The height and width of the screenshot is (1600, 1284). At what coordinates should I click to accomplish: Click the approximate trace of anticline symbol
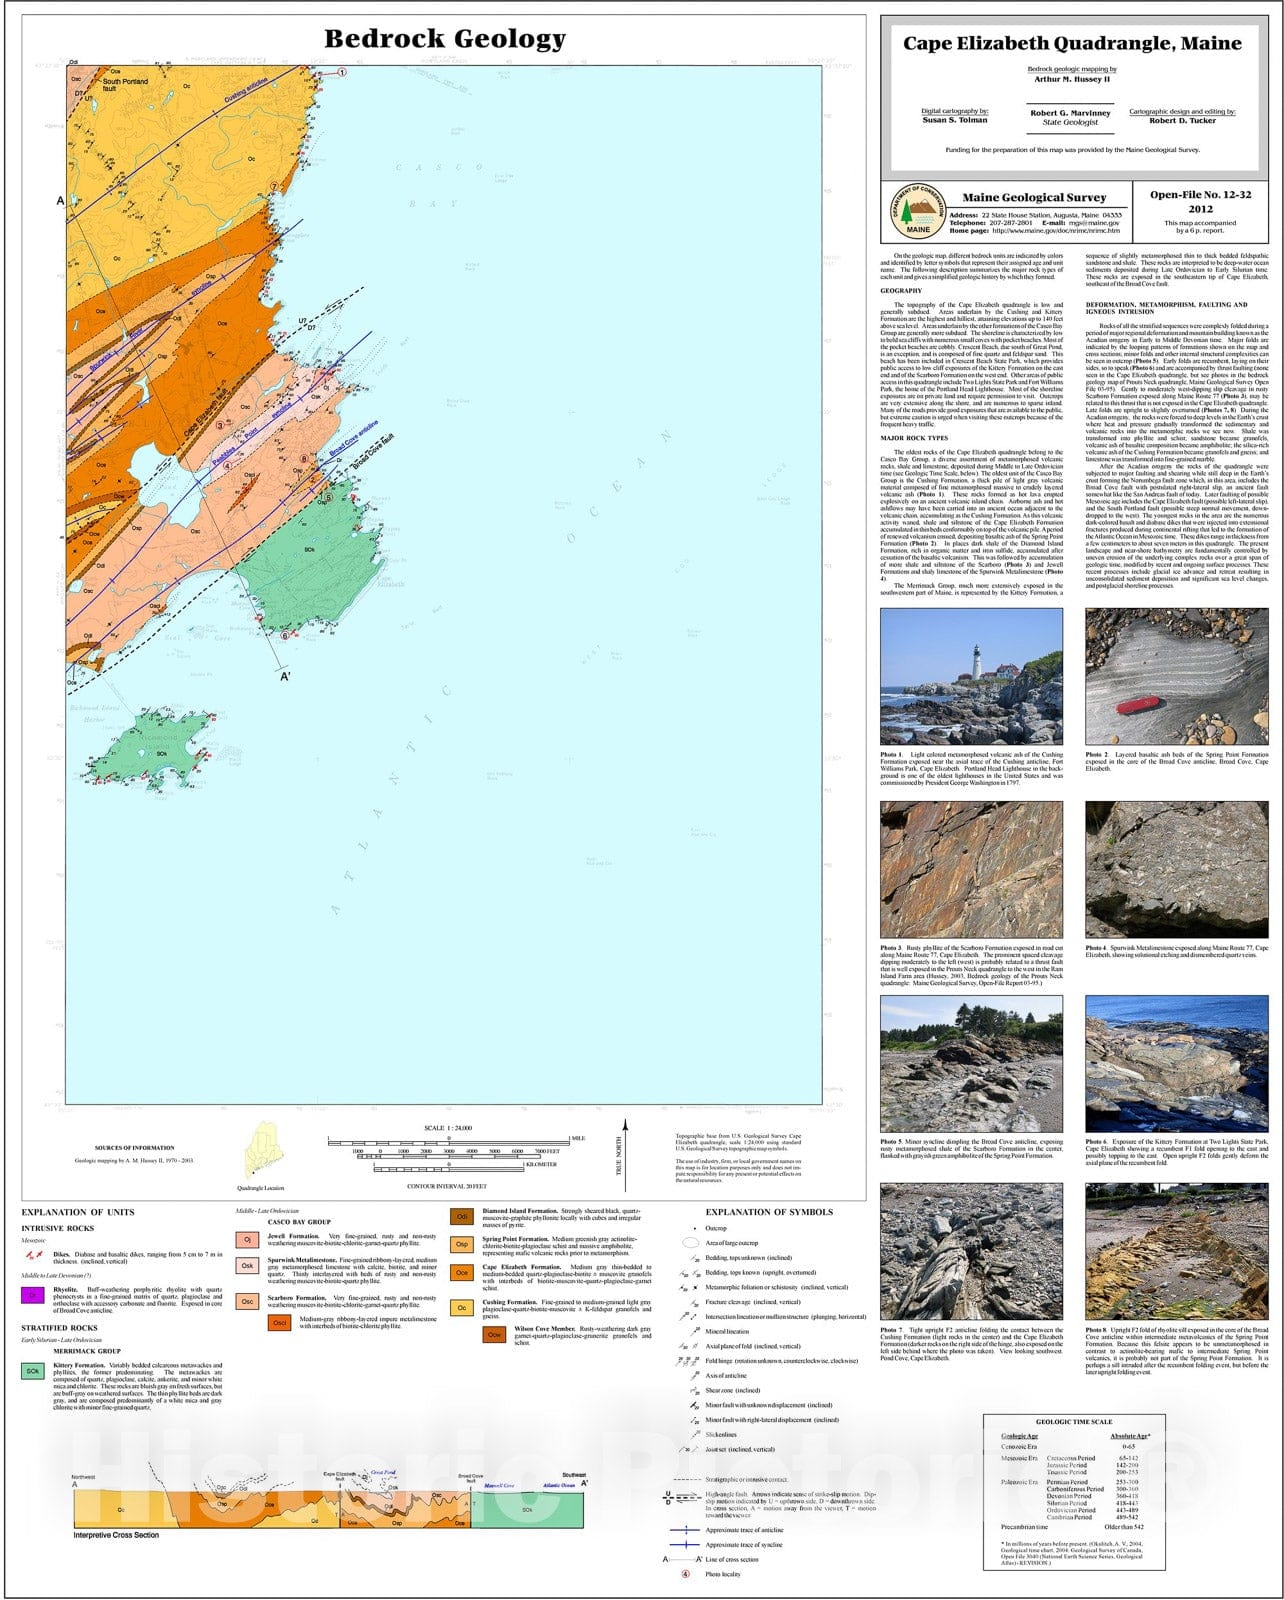[x=685, y=1530]
